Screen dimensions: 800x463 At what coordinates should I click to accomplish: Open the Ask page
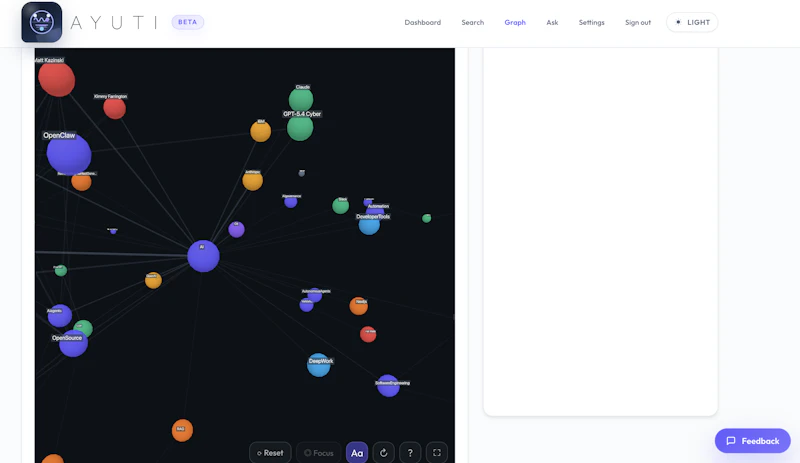(x=552, y=22)
